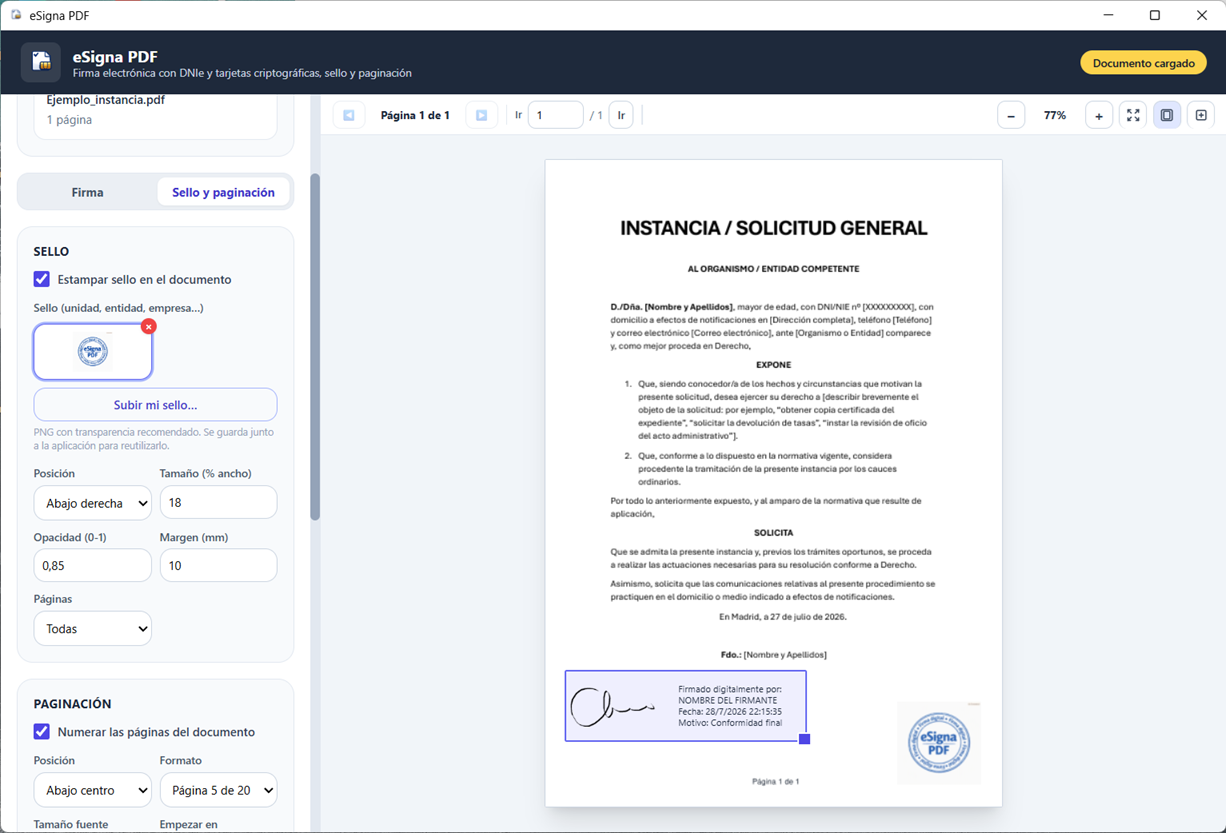The width and height of the screenshot is (1226, 833).
Task: Click the Margen (mm) field
Action: coord(219,565)
